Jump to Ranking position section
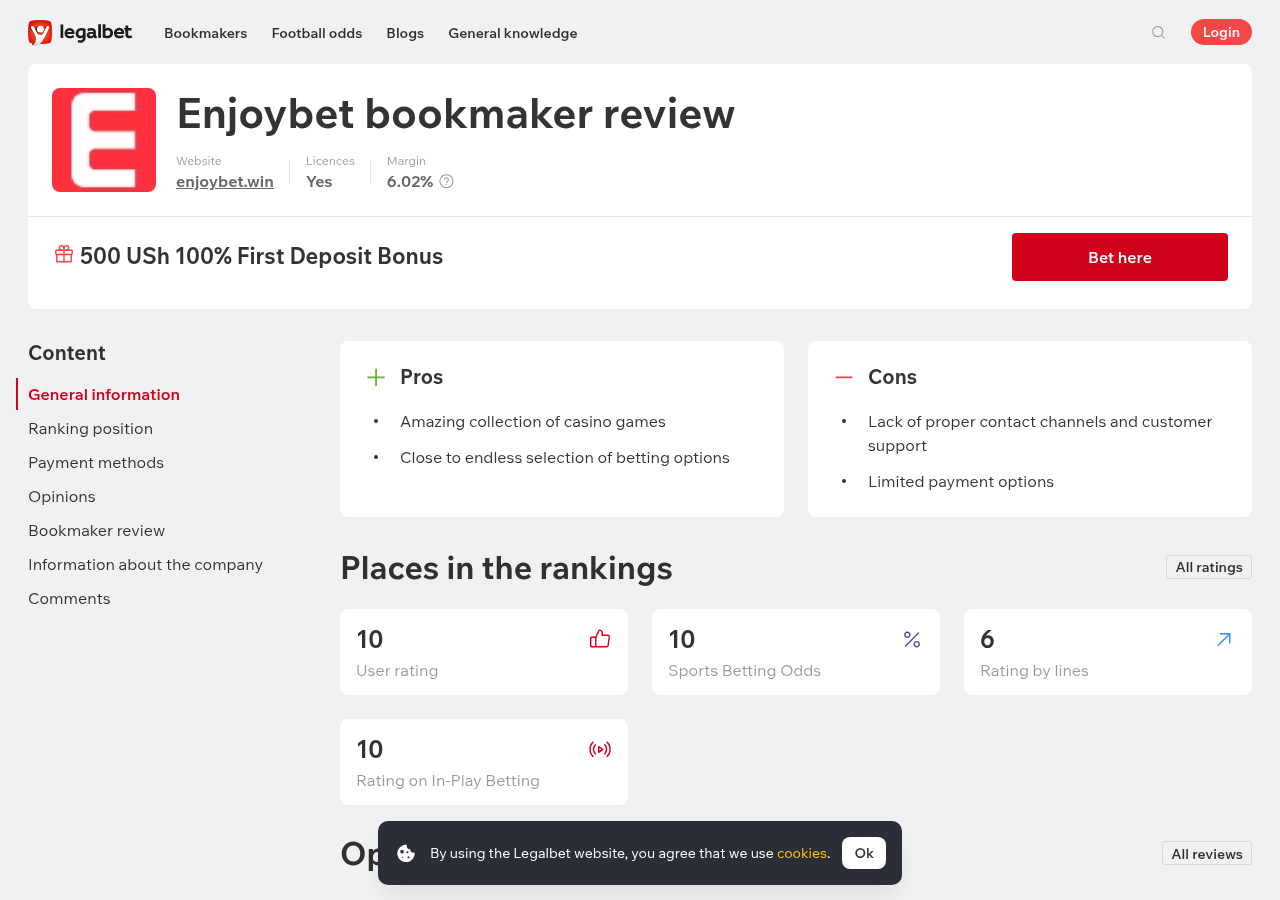 tap(91, 428)
